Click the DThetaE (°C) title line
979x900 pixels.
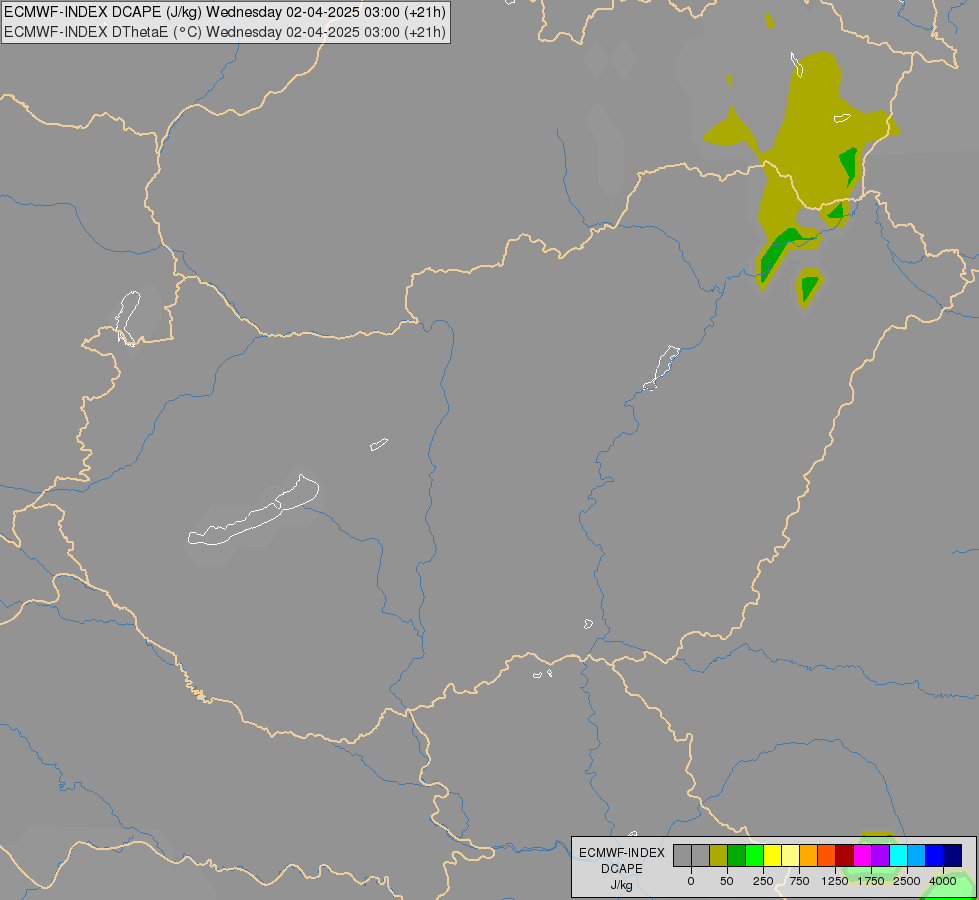(x=225, y=32)
